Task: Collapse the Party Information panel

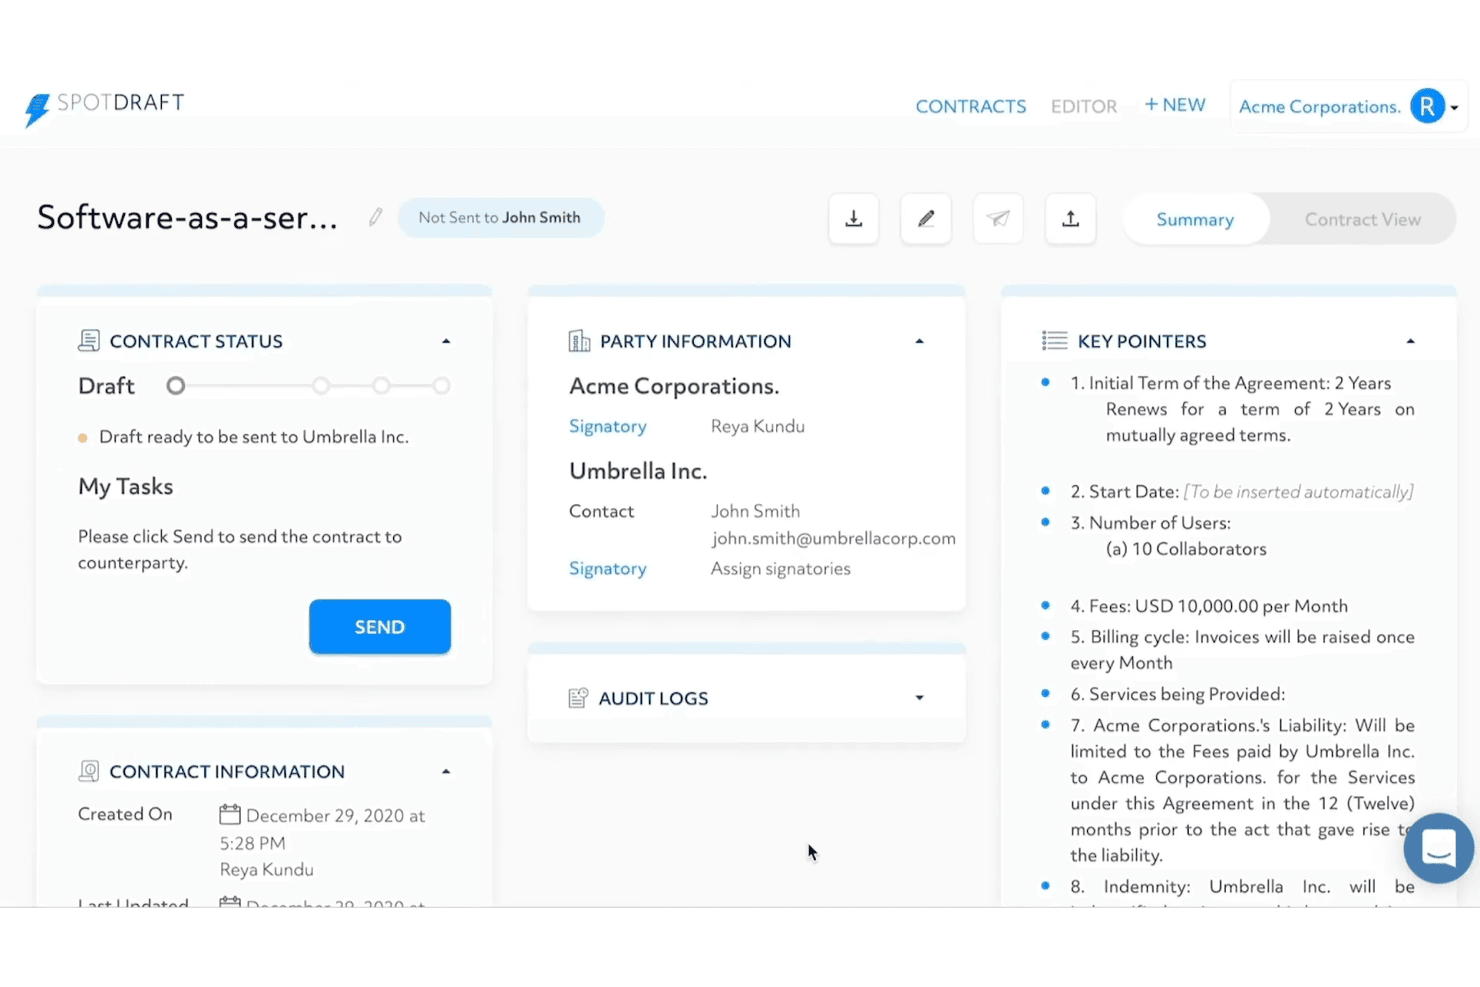Action: pos(919,341)
